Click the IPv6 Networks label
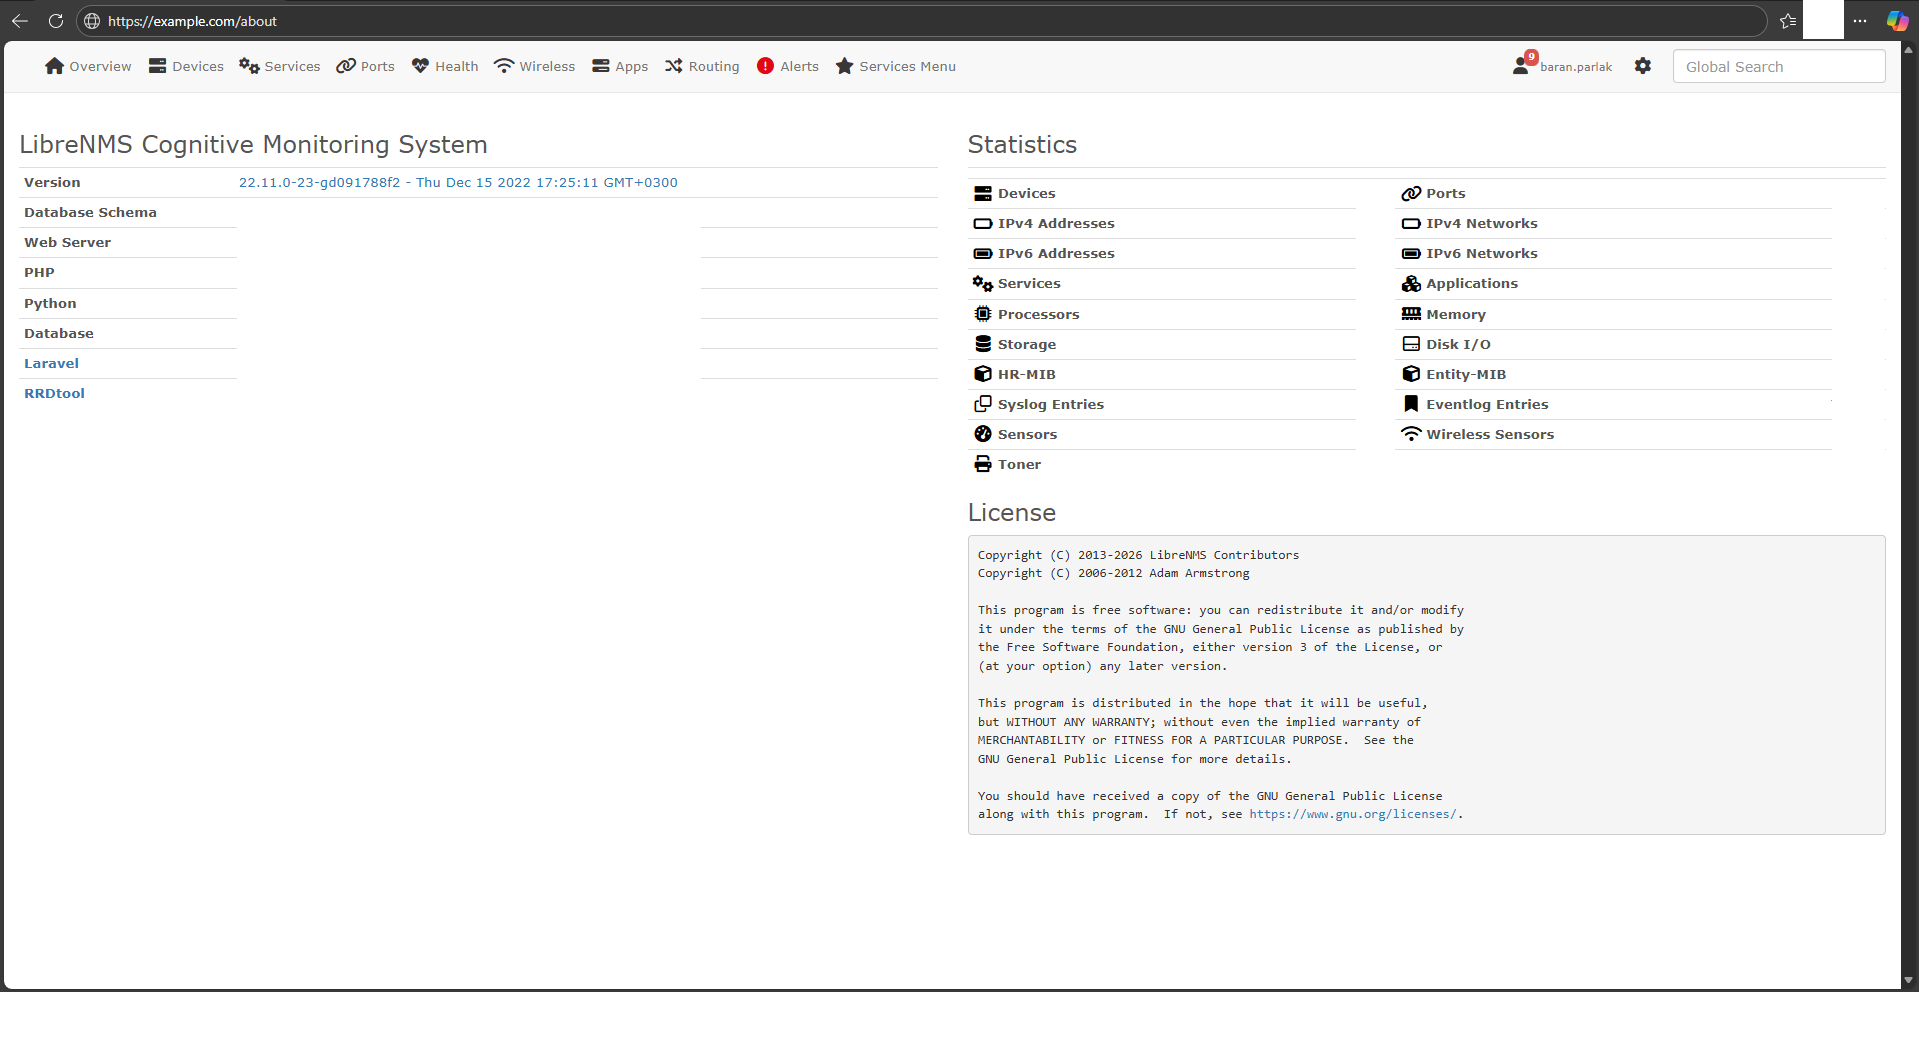 [x=1482, y=254]
